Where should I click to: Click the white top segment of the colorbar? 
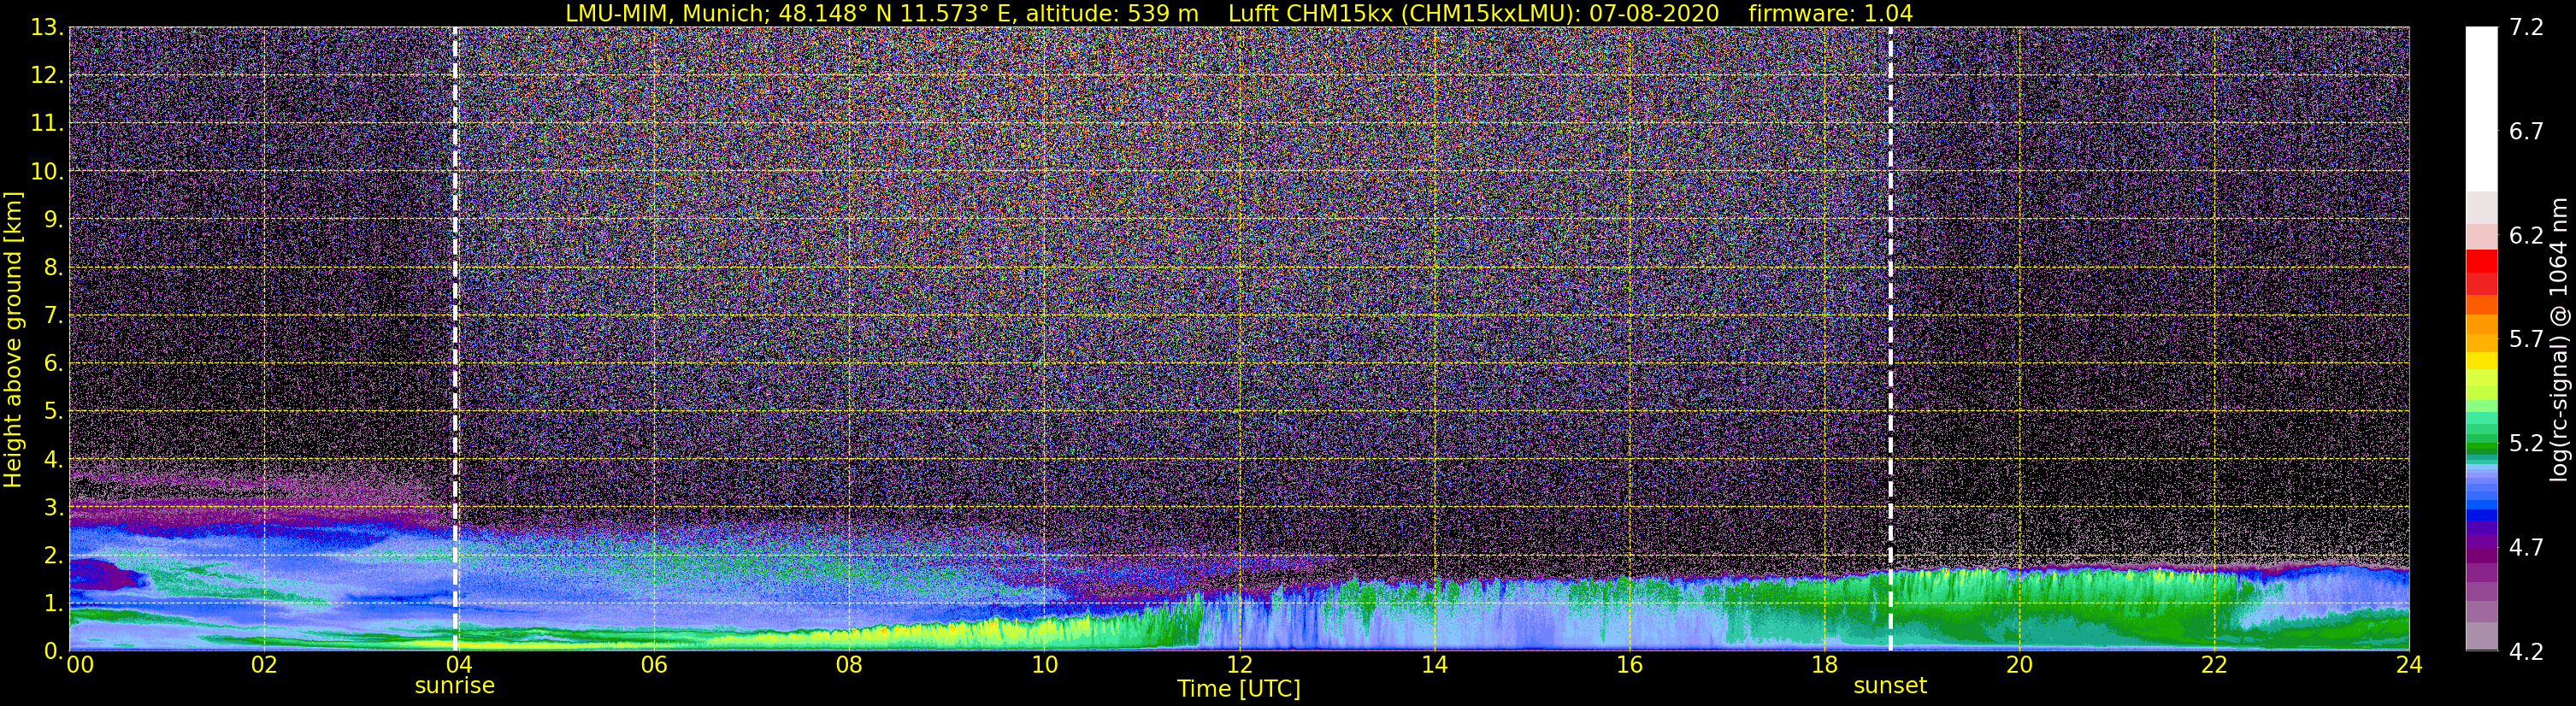point(2481,109)
